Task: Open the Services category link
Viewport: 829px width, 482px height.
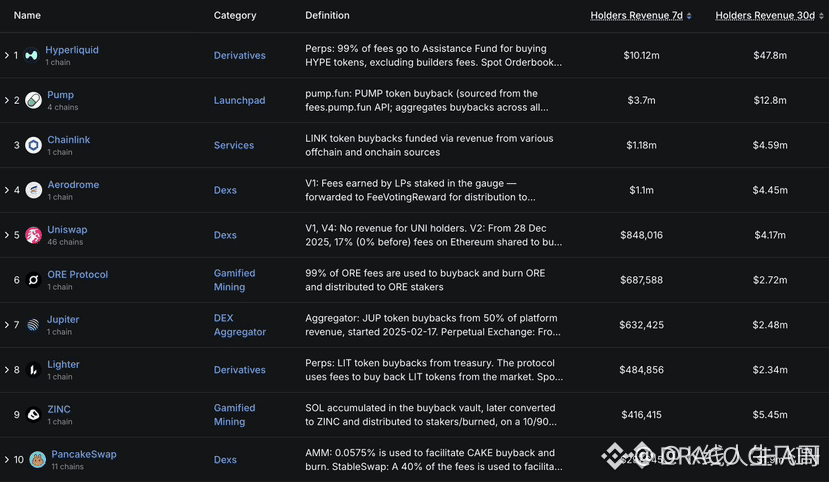Action: pos(234,145)
